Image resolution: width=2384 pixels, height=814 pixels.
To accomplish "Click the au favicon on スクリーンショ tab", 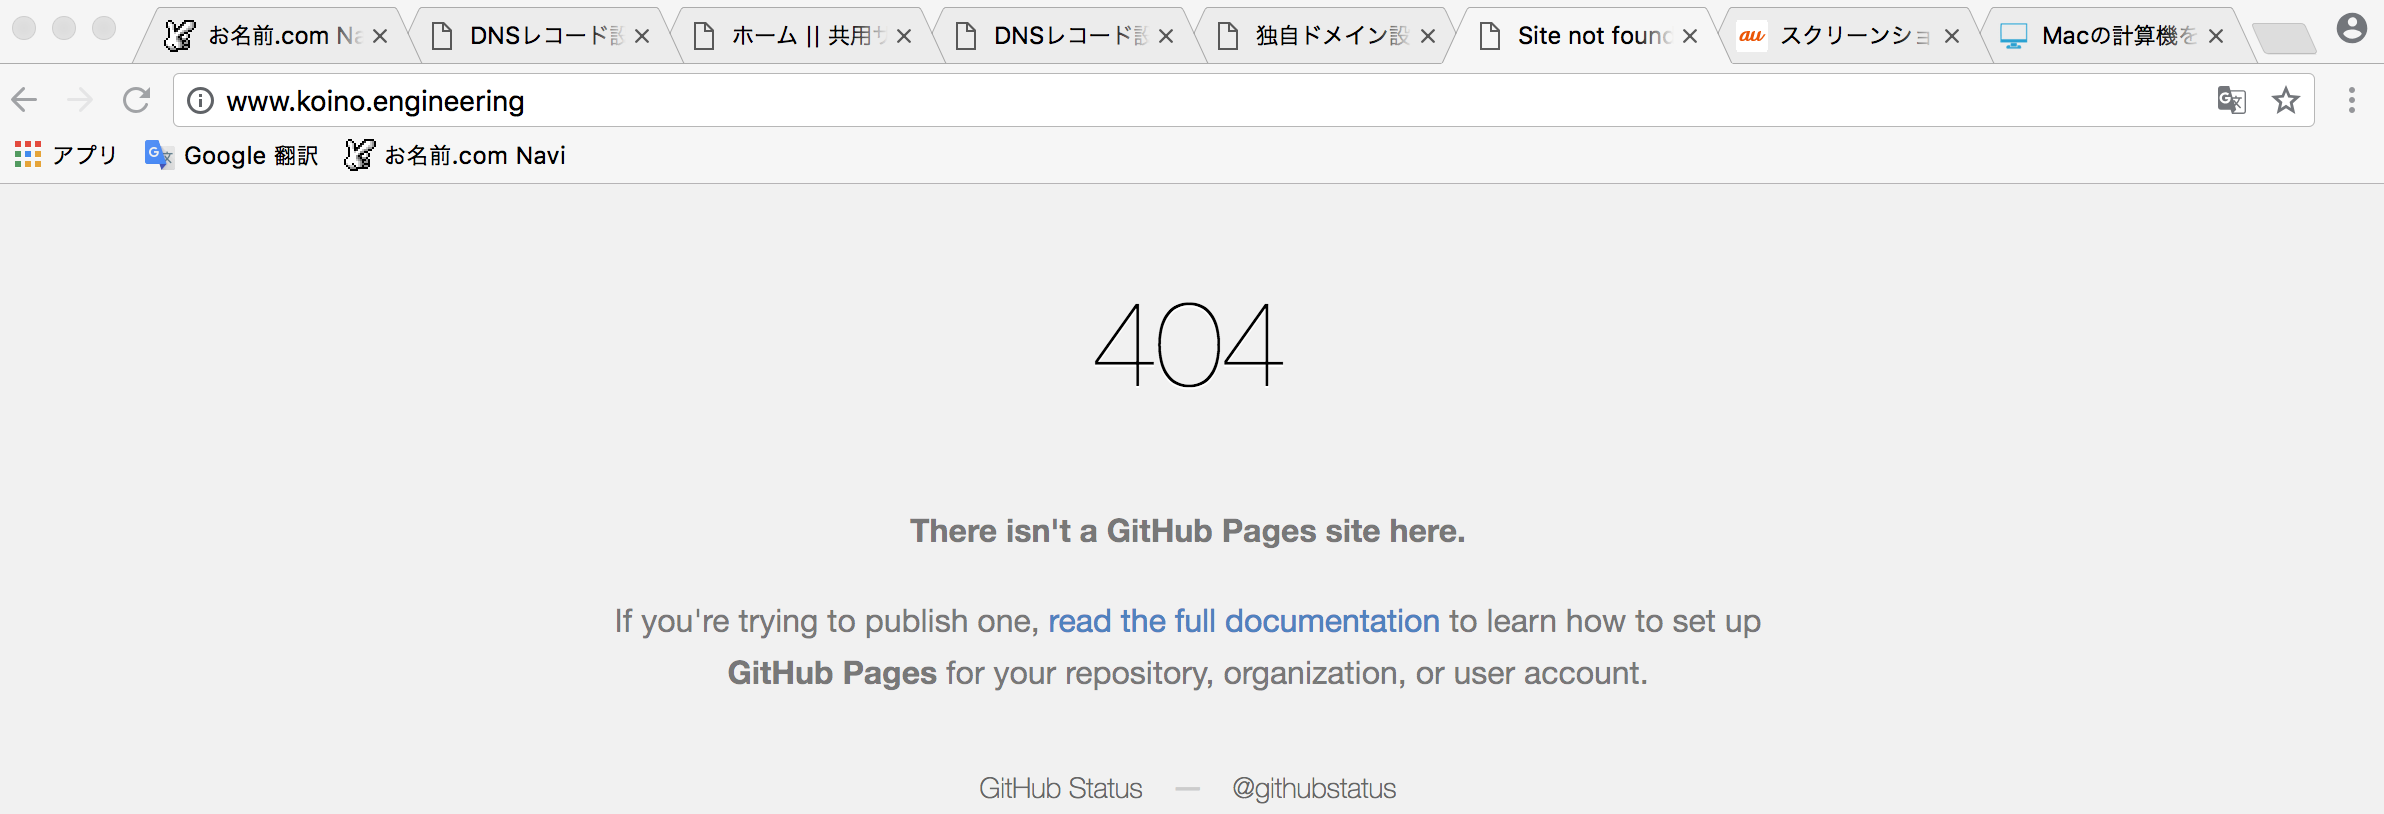I will [x=1752, y=36].
